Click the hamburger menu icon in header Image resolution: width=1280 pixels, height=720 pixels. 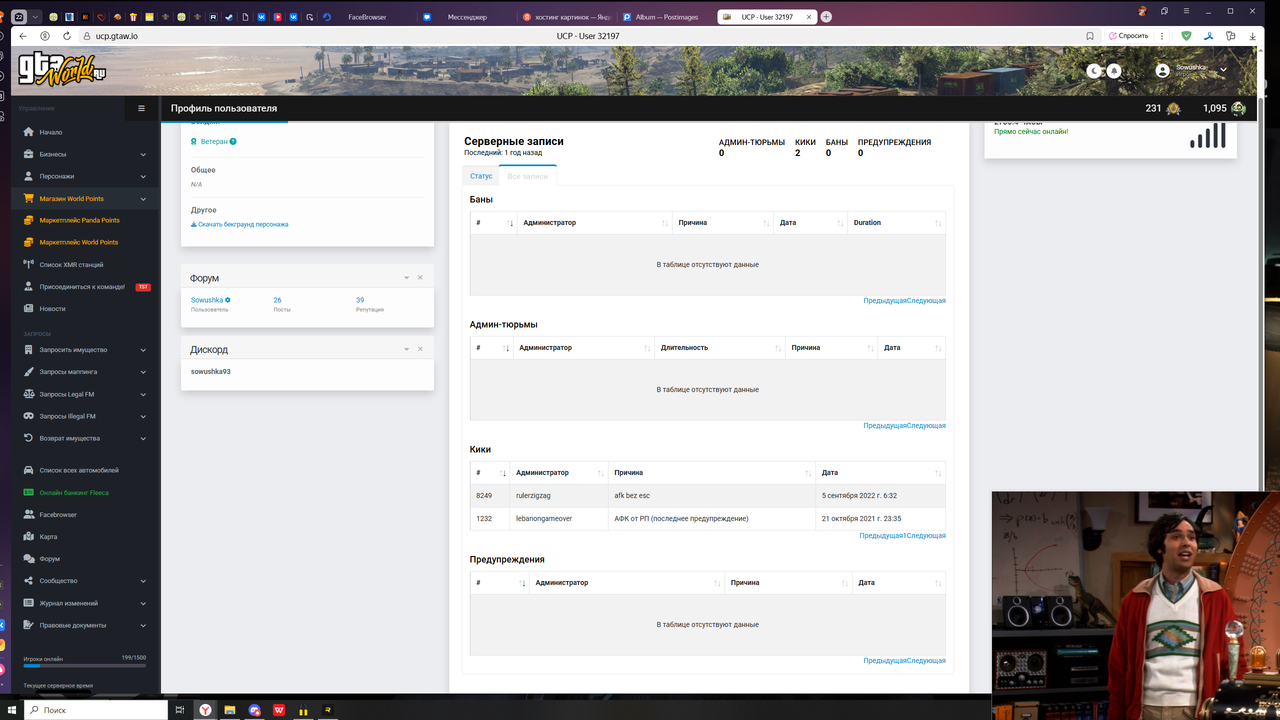(142, 108)
